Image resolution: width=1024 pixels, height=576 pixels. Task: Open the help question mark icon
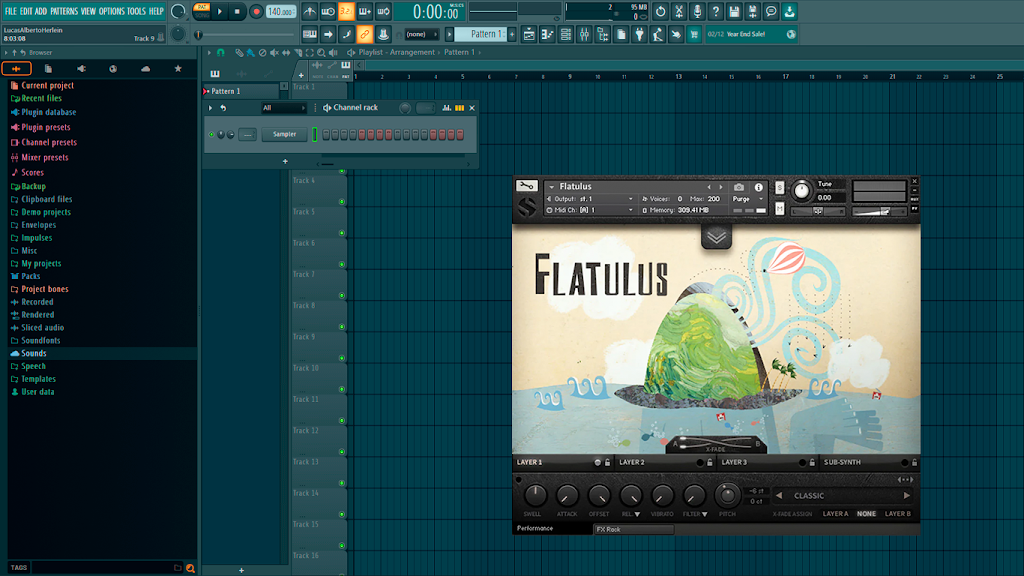coord(716,12)
